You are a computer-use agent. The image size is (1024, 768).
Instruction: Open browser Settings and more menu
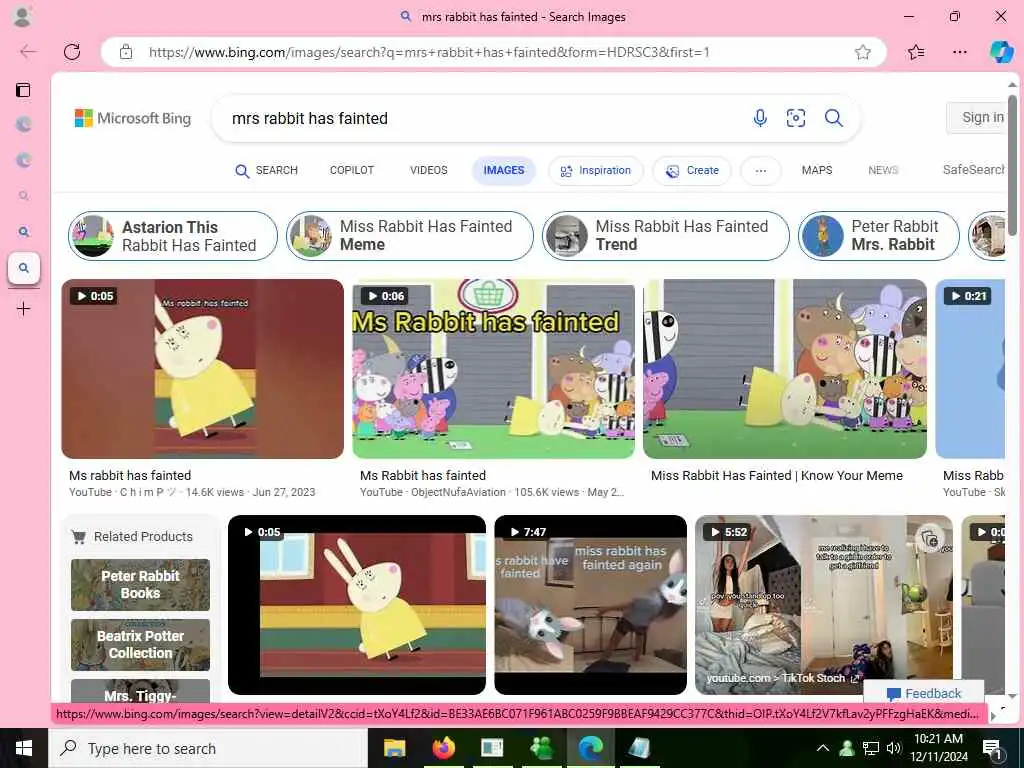click(959, 52)
